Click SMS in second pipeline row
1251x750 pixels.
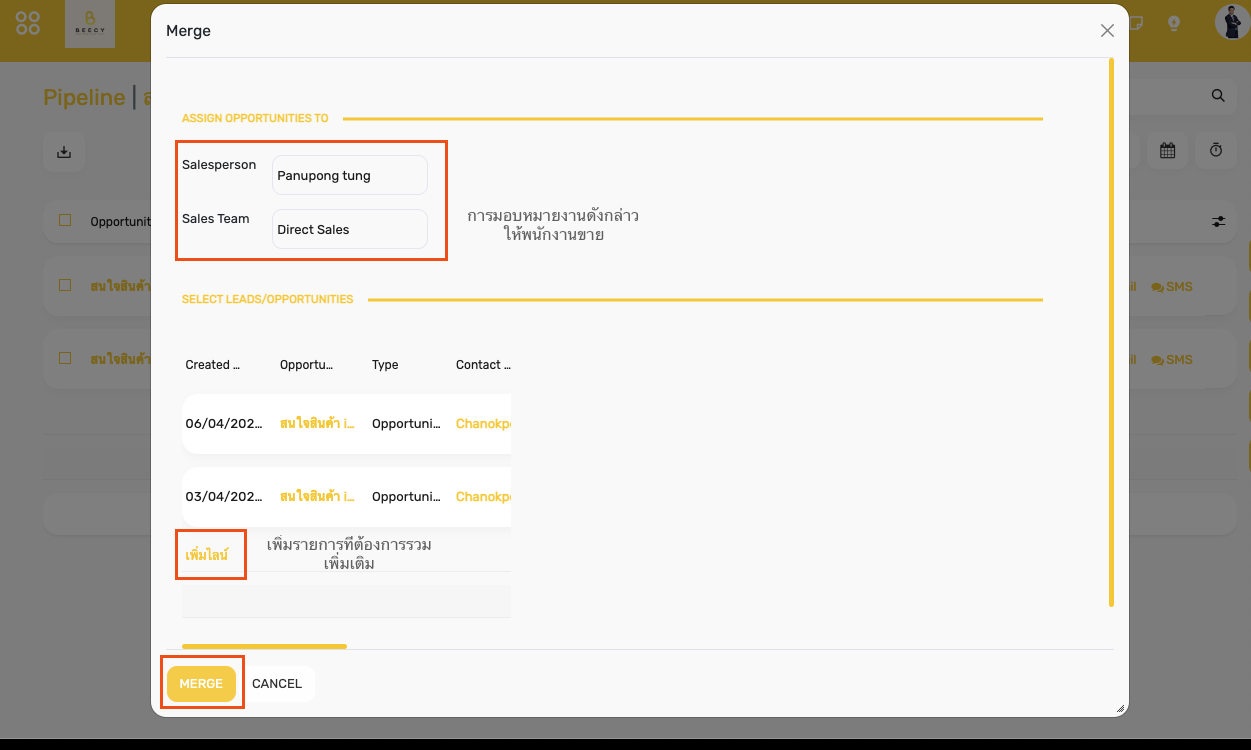pos(1172,360)
